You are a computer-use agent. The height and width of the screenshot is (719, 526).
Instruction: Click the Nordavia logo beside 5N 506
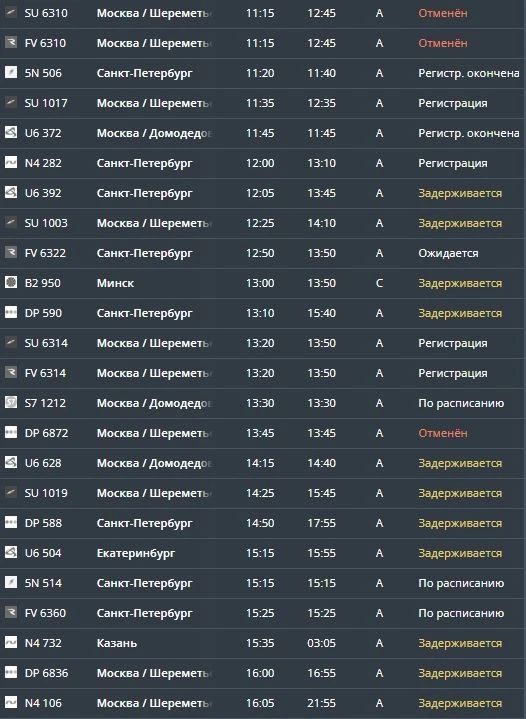pyautogui.click(x=11, y=72)
